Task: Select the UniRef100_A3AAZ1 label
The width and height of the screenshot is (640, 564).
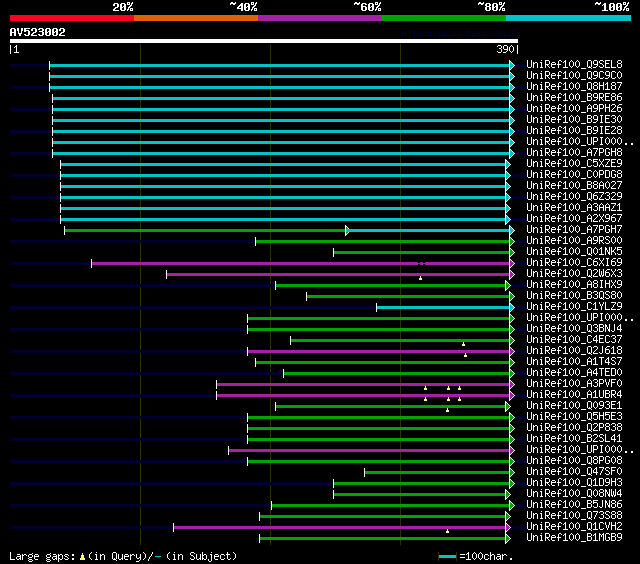Action: (x=574, y=208)
